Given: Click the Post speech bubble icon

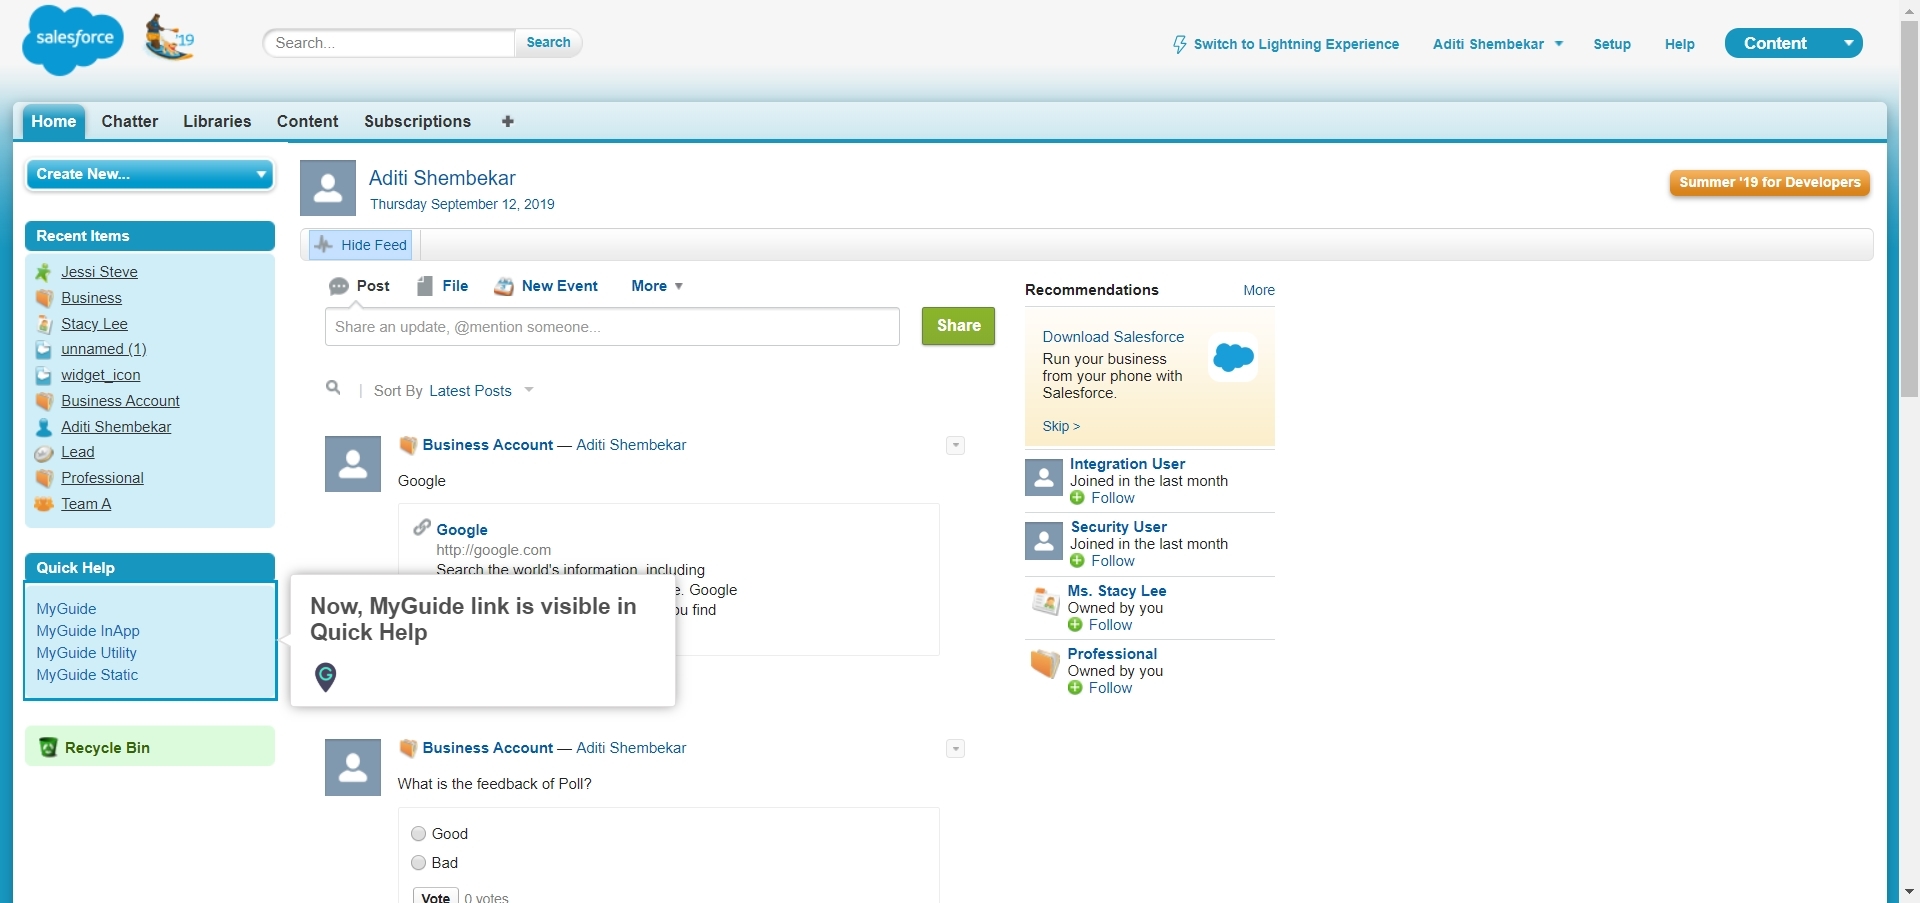Looking at the screenshot, I should tap(339, 286).
